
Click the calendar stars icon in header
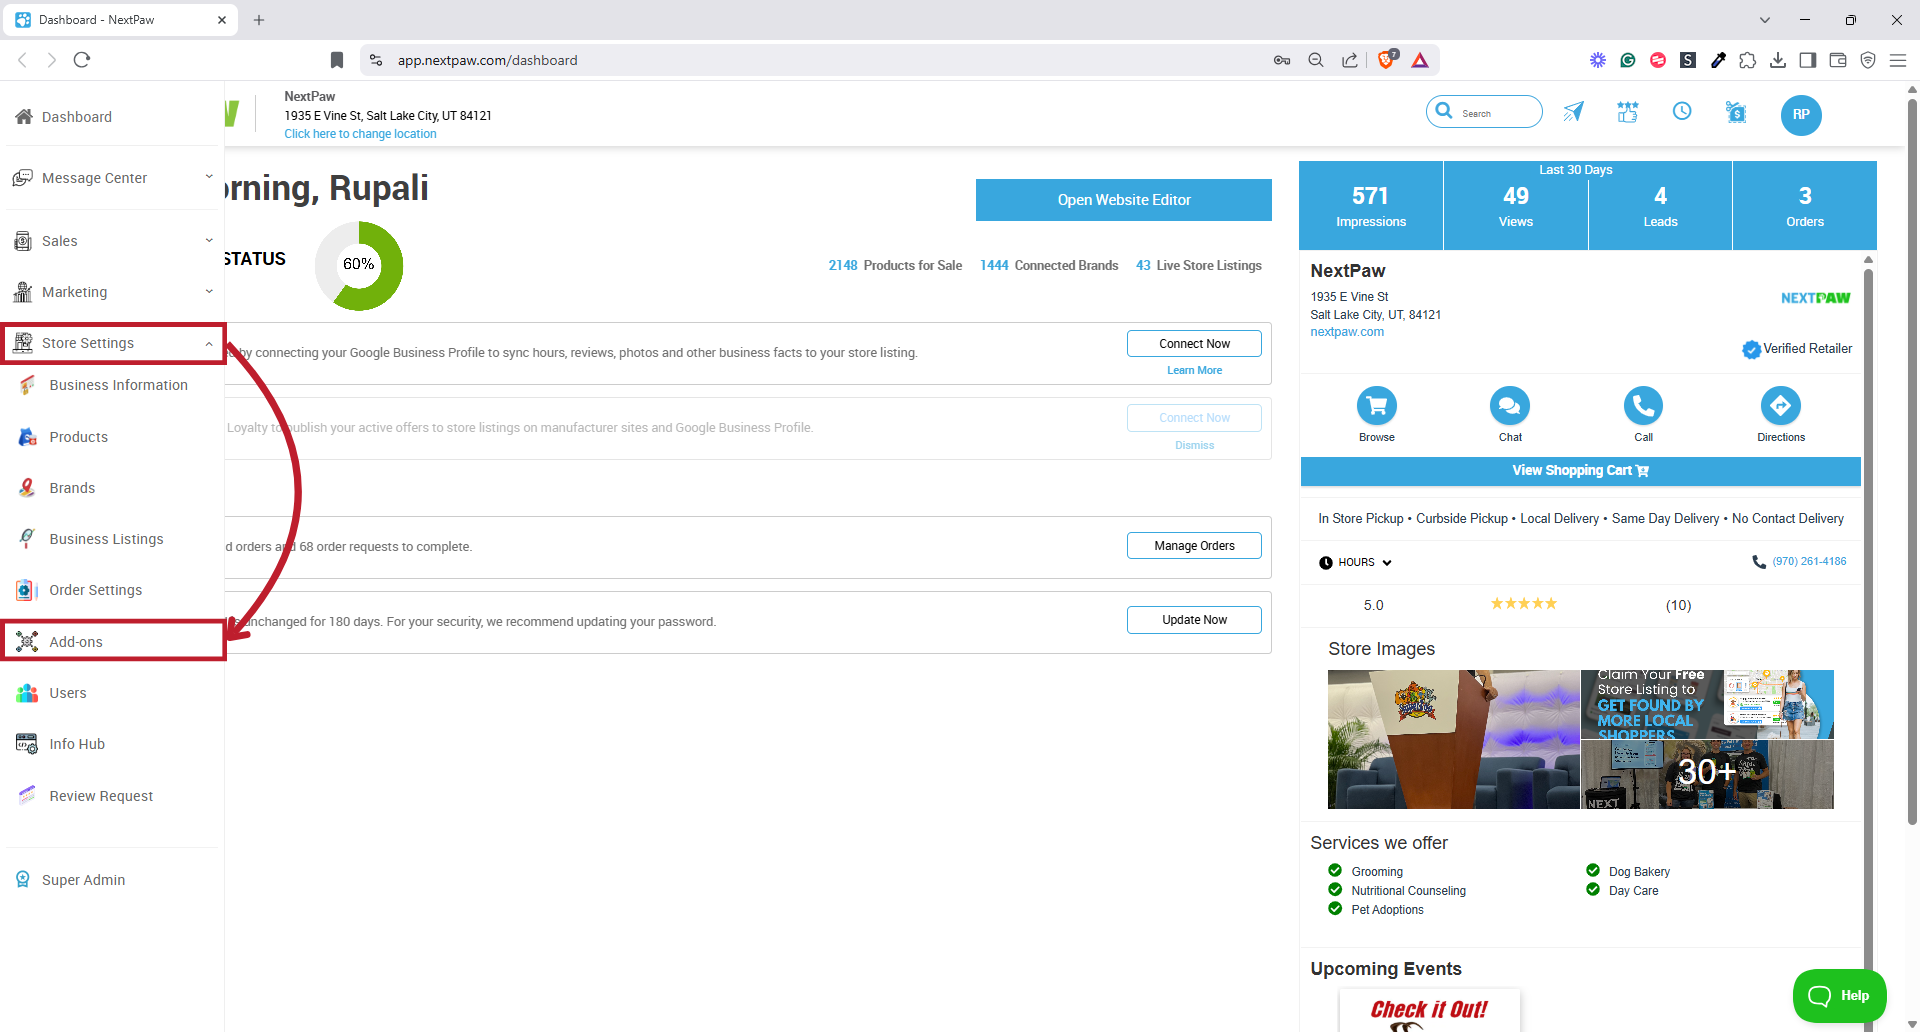(1628, 112)
